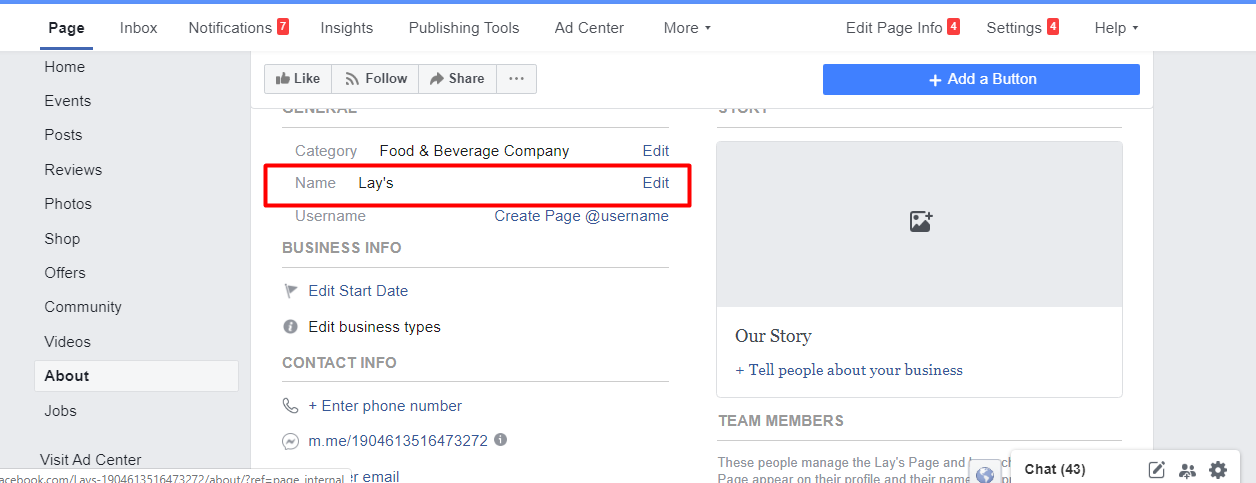This screenshot has width=1256, height=483.
Task: Select Home in left sidebar
Action: click(x=65, y=67)
